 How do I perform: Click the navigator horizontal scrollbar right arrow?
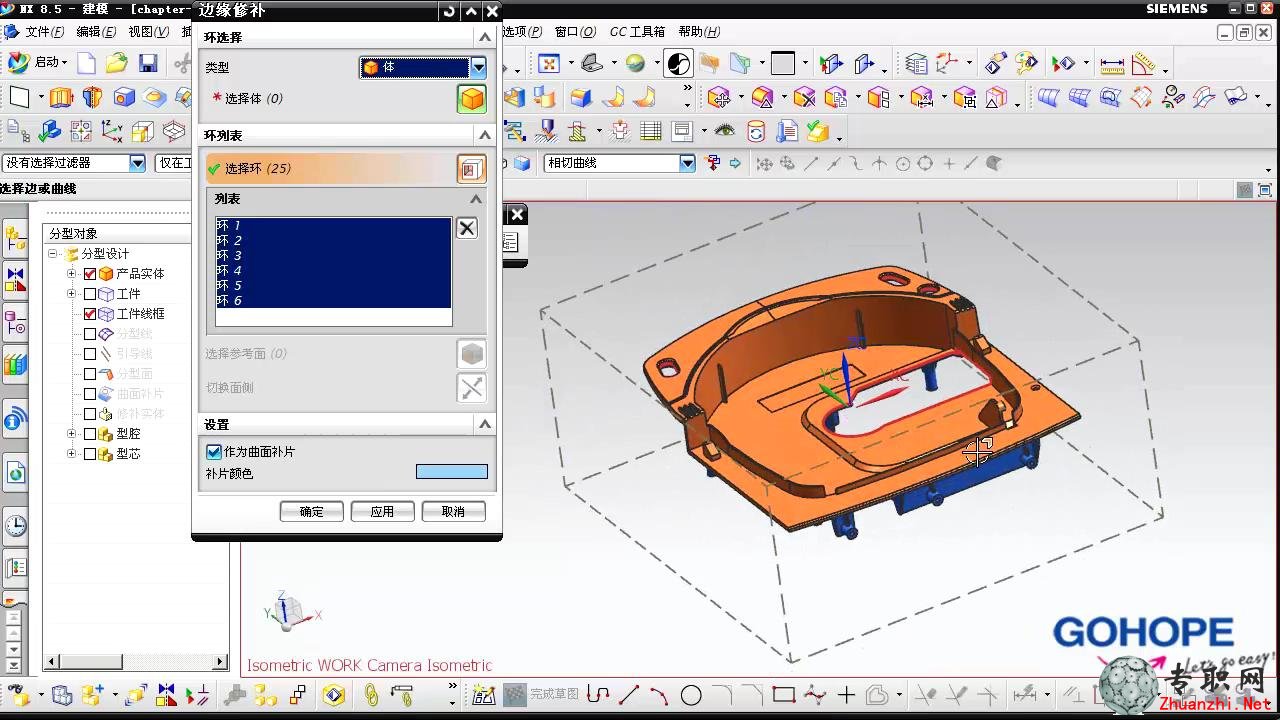(221, 661)
